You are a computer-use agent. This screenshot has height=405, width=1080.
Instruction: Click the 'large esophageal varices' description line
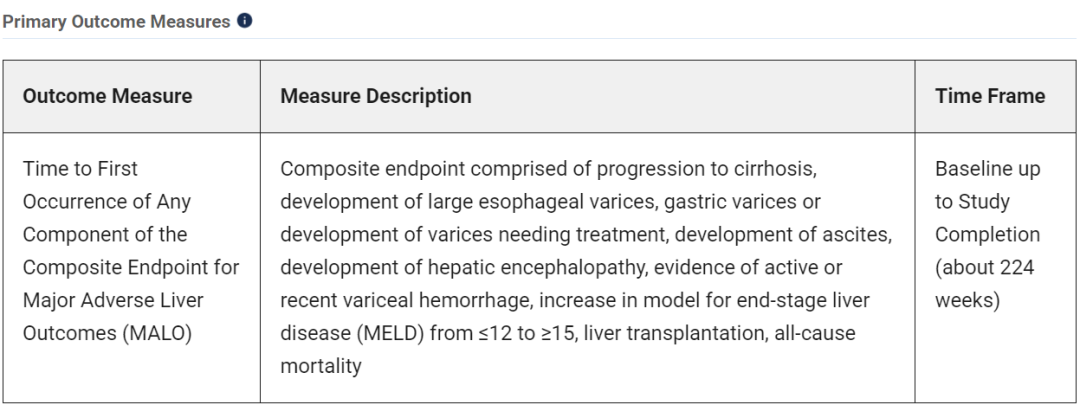[x=550, y=202]
